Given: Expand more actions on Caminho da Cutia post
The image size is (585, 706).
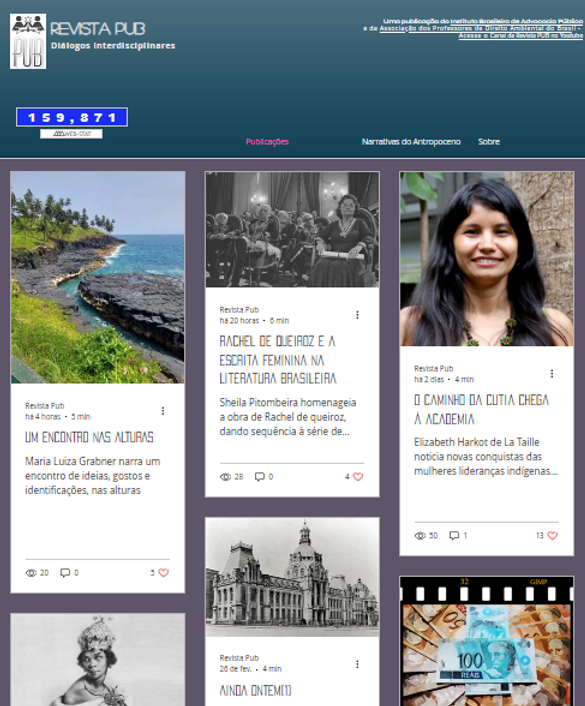Looking at the screenshot, I should coord(552,374).
